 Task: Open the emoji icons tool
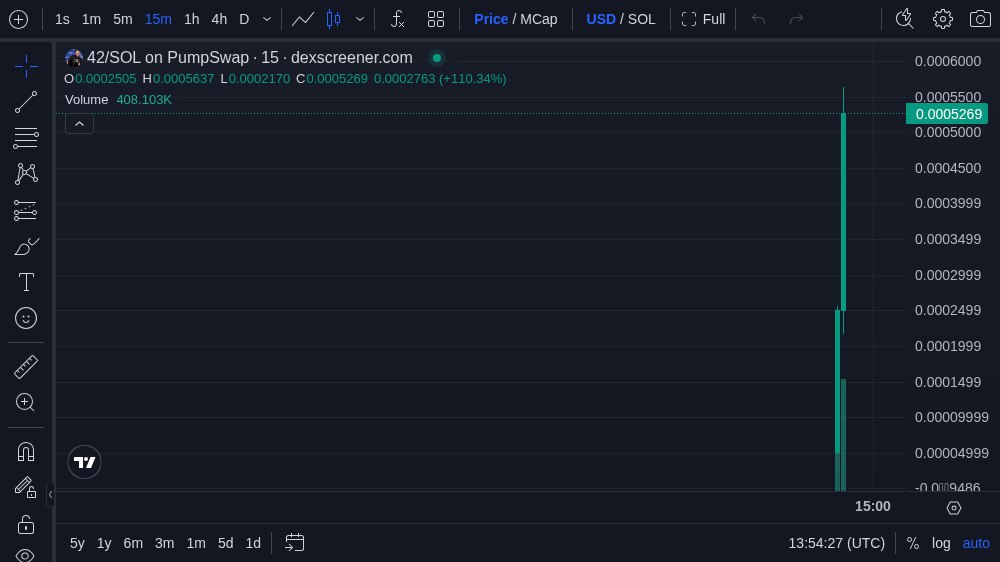pyautogui.click(x=26, y=318)
